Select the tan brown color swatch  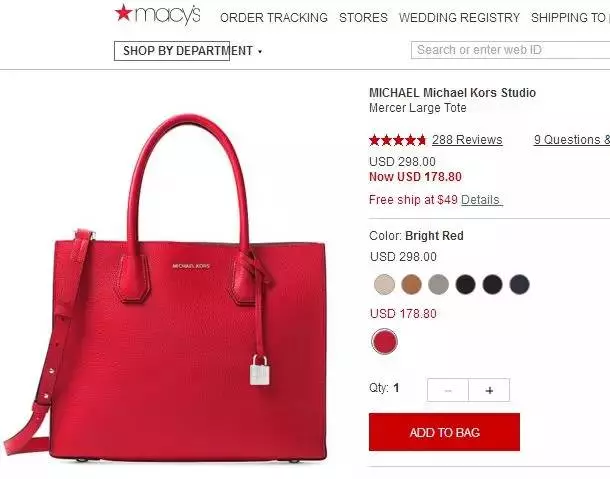pos(411,284)
